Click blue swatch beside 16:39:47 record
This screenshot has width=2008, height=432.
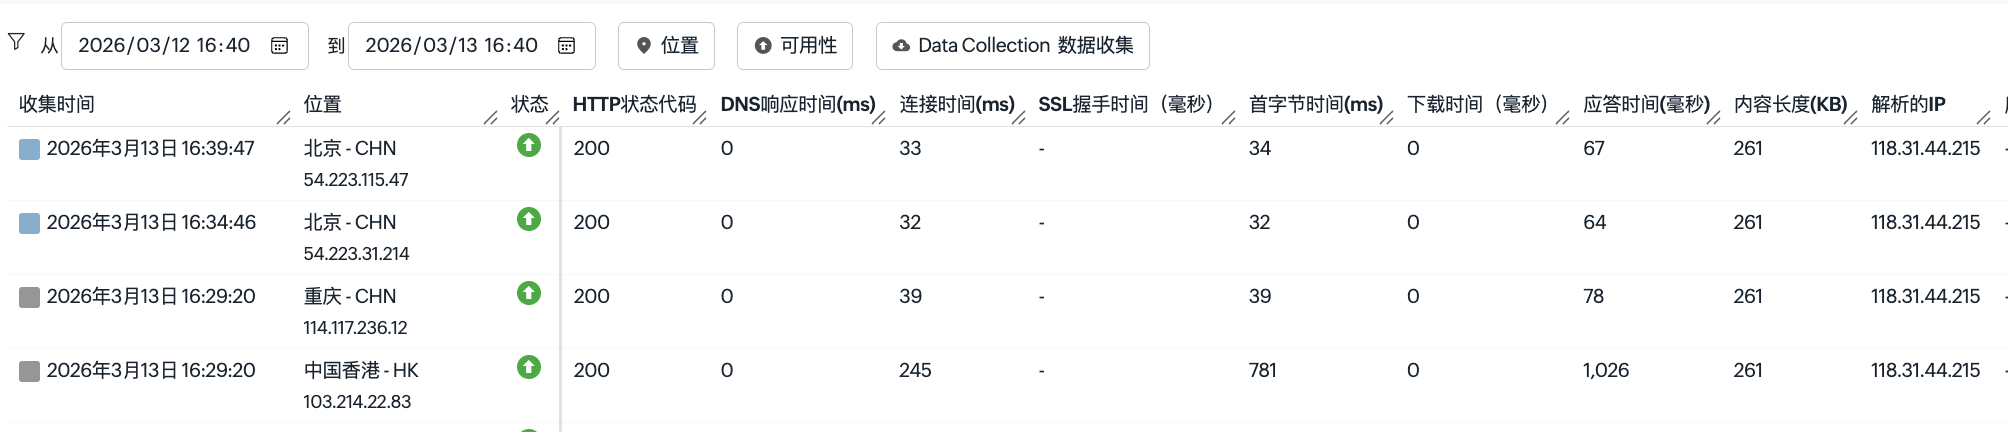[30, 150]
